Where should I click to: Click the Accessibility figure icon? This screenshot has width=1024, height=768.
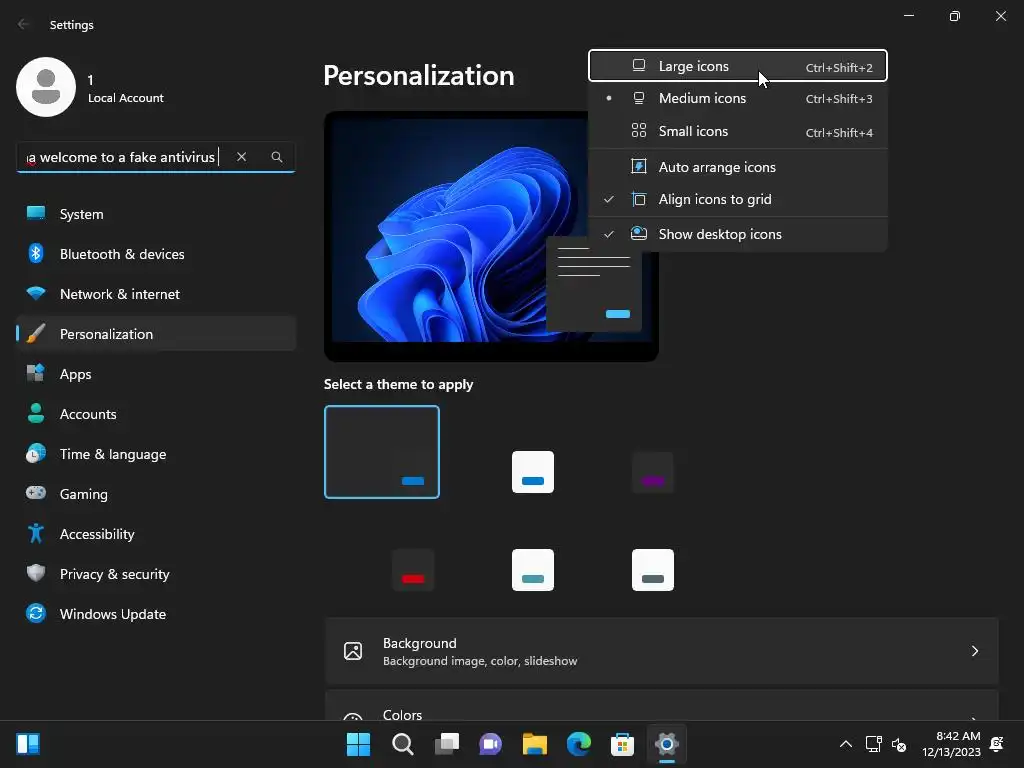(x=36, y=534)
